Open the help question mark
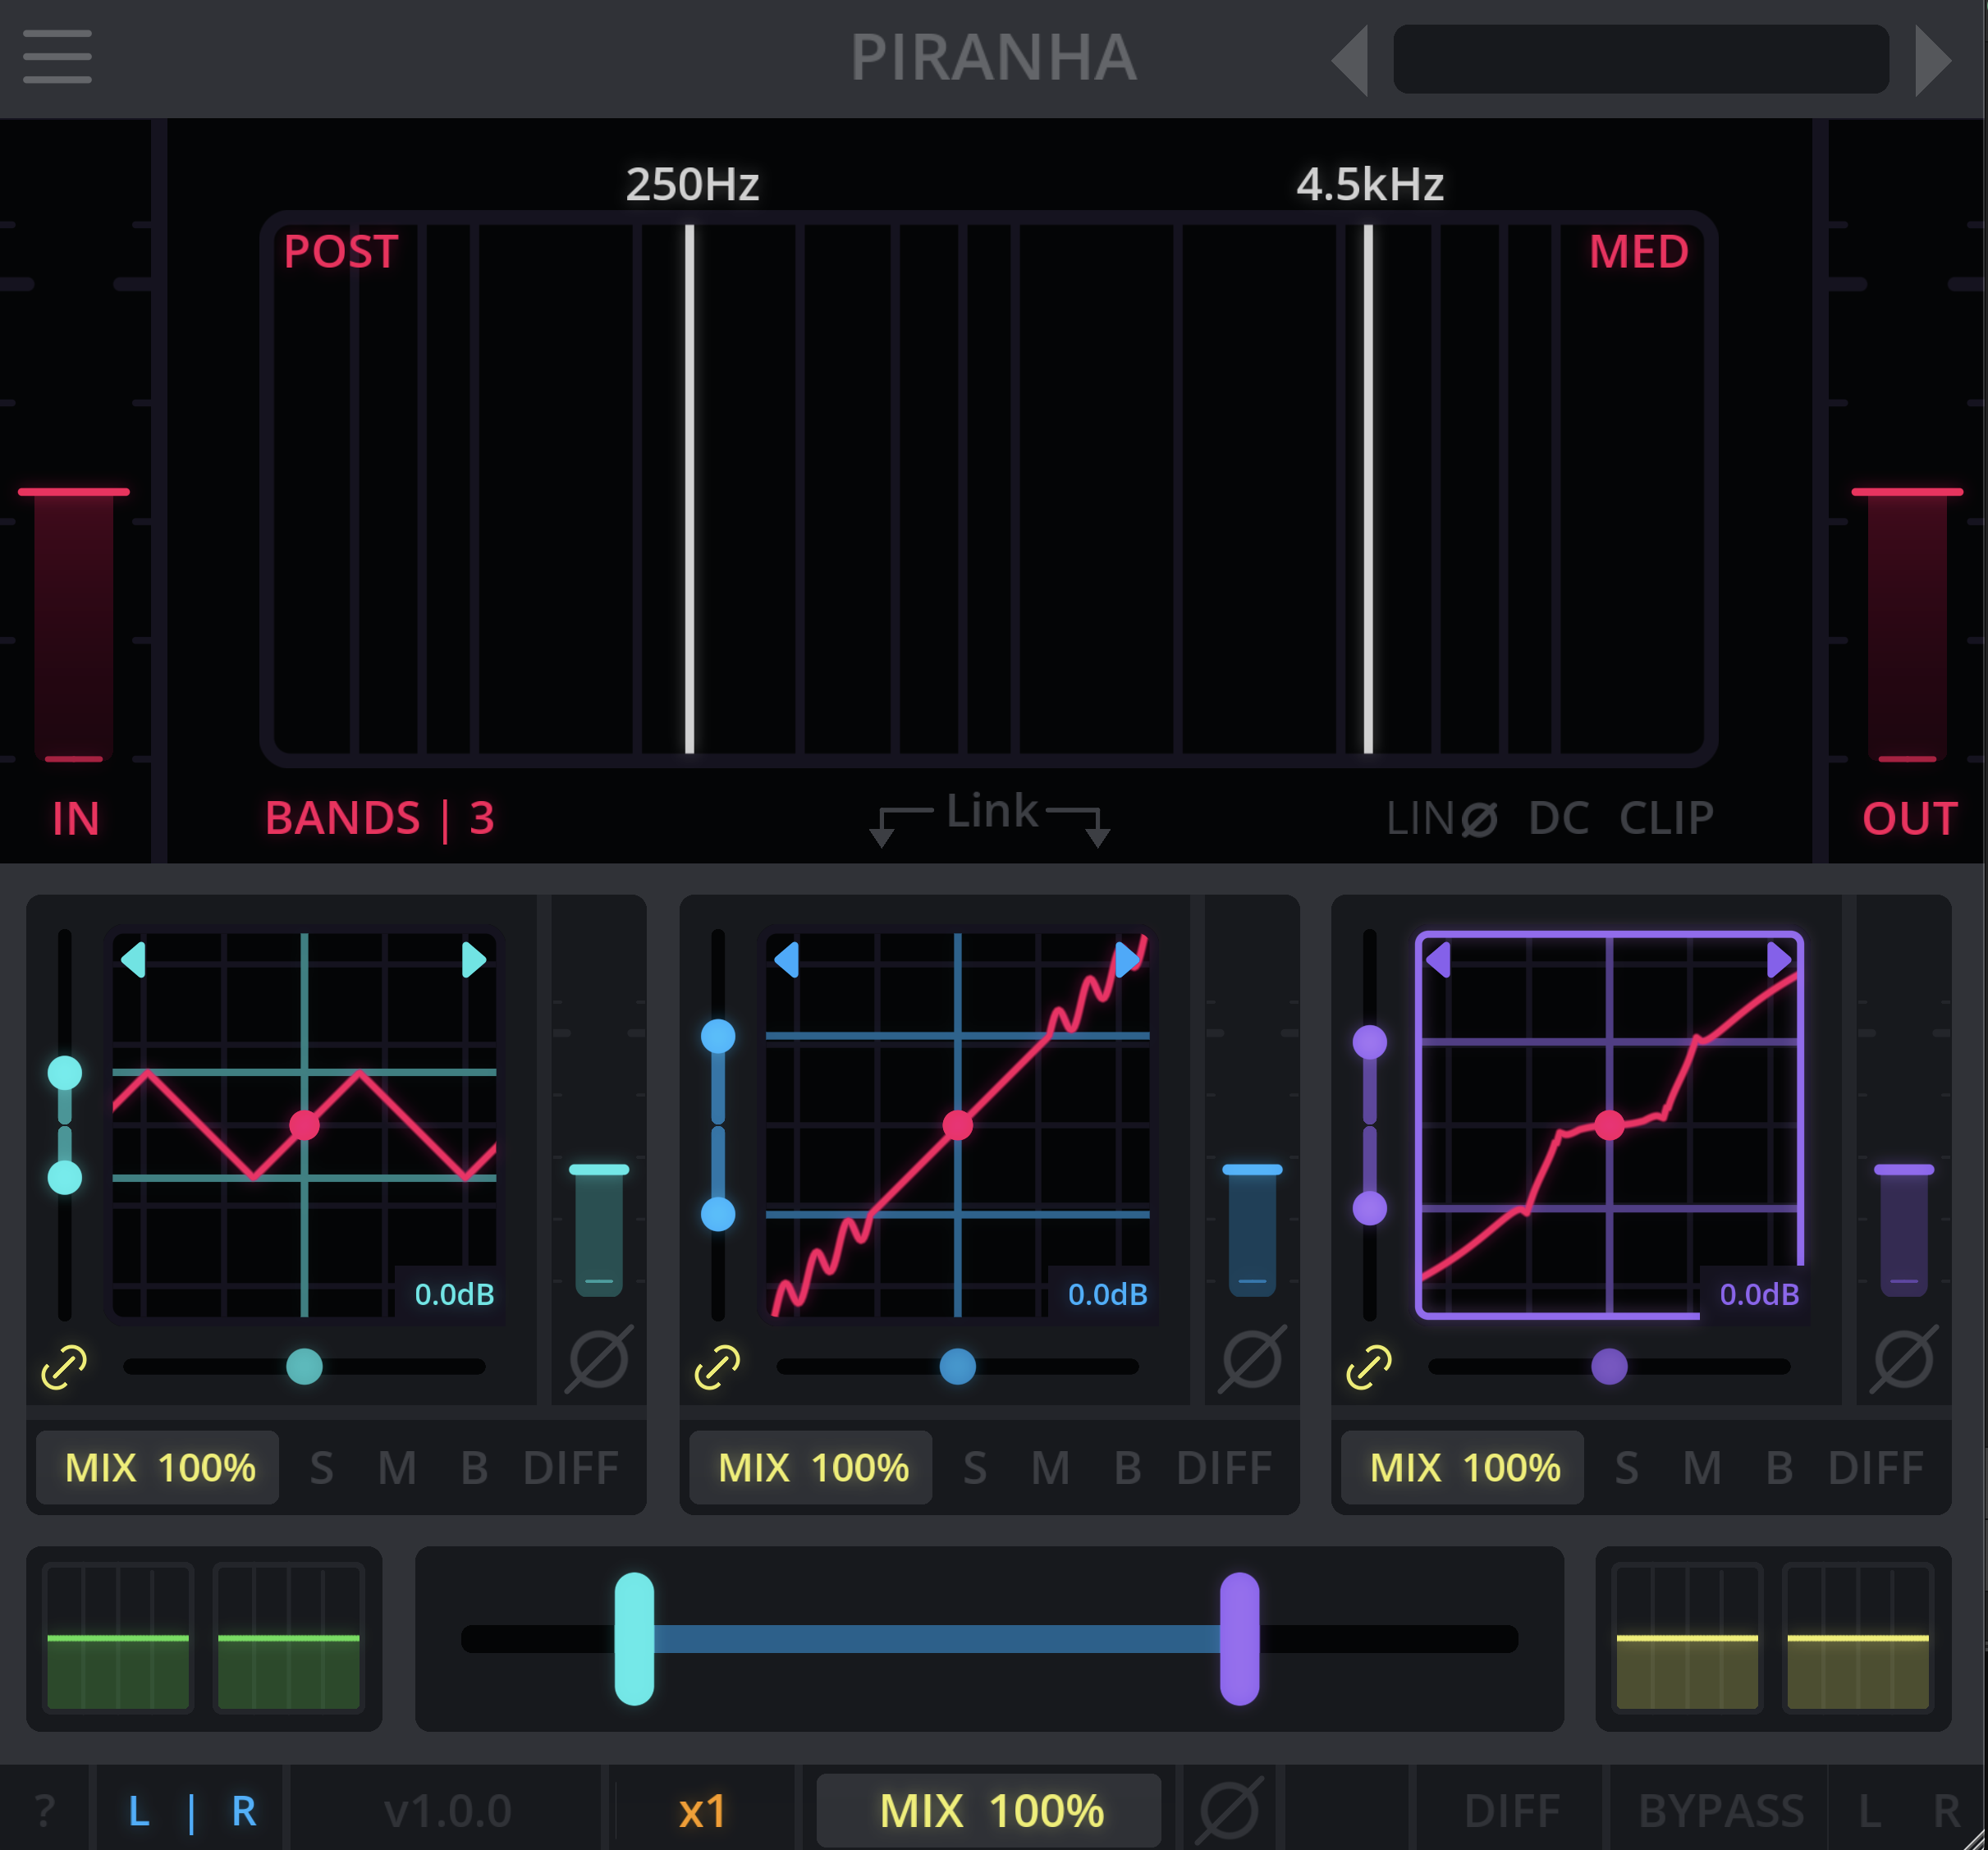The width and height of the screenshot is (1988, 1850). coord(45,1811)
